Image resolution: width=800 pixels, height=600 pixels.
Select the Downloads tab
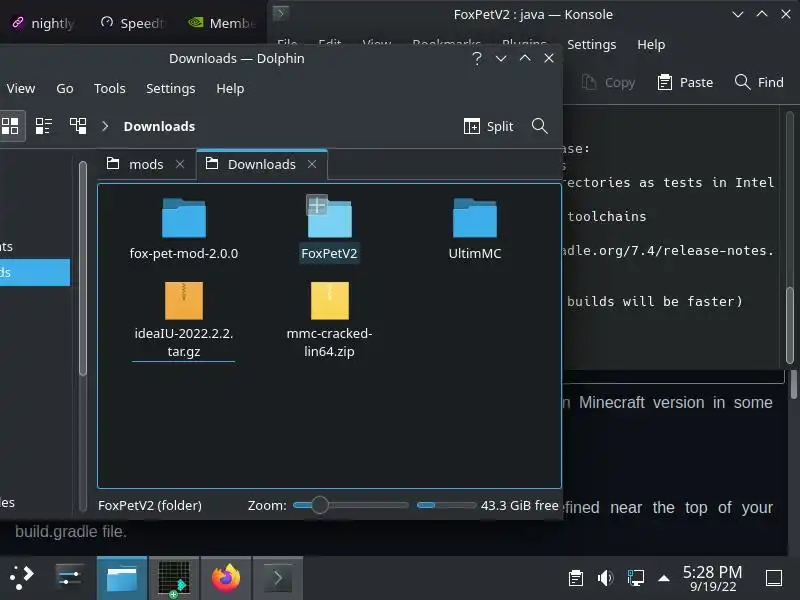[x=262, y=164]
